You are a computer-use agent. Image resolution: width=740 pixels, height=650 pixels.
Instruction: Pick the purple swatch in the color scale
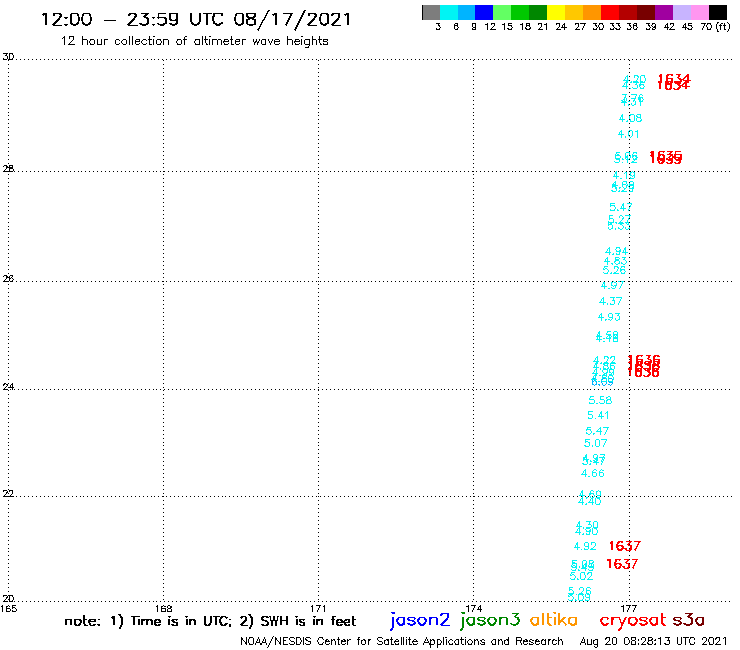(x=664, y=12)
